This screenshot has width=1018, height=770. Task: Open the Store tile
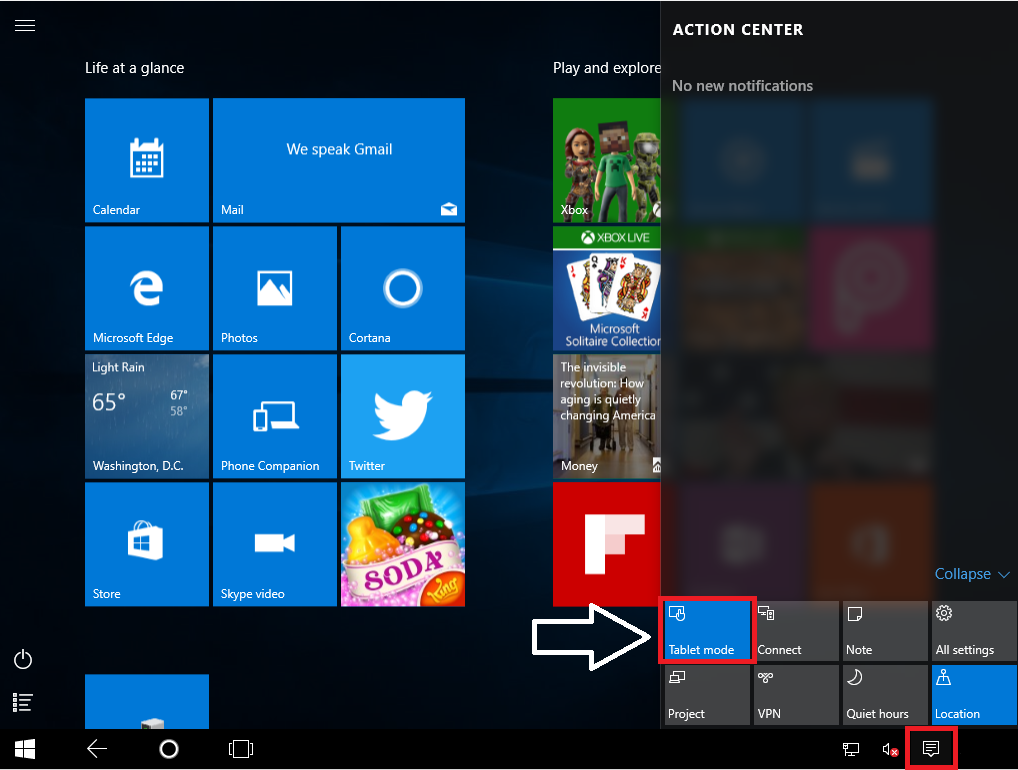[x=147, y=544]
